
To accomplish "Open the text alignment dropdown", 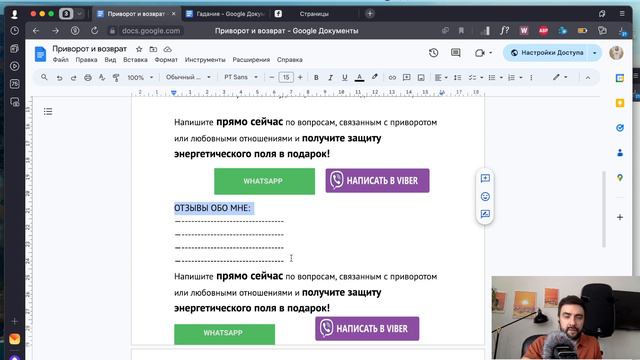I will 441,78.
